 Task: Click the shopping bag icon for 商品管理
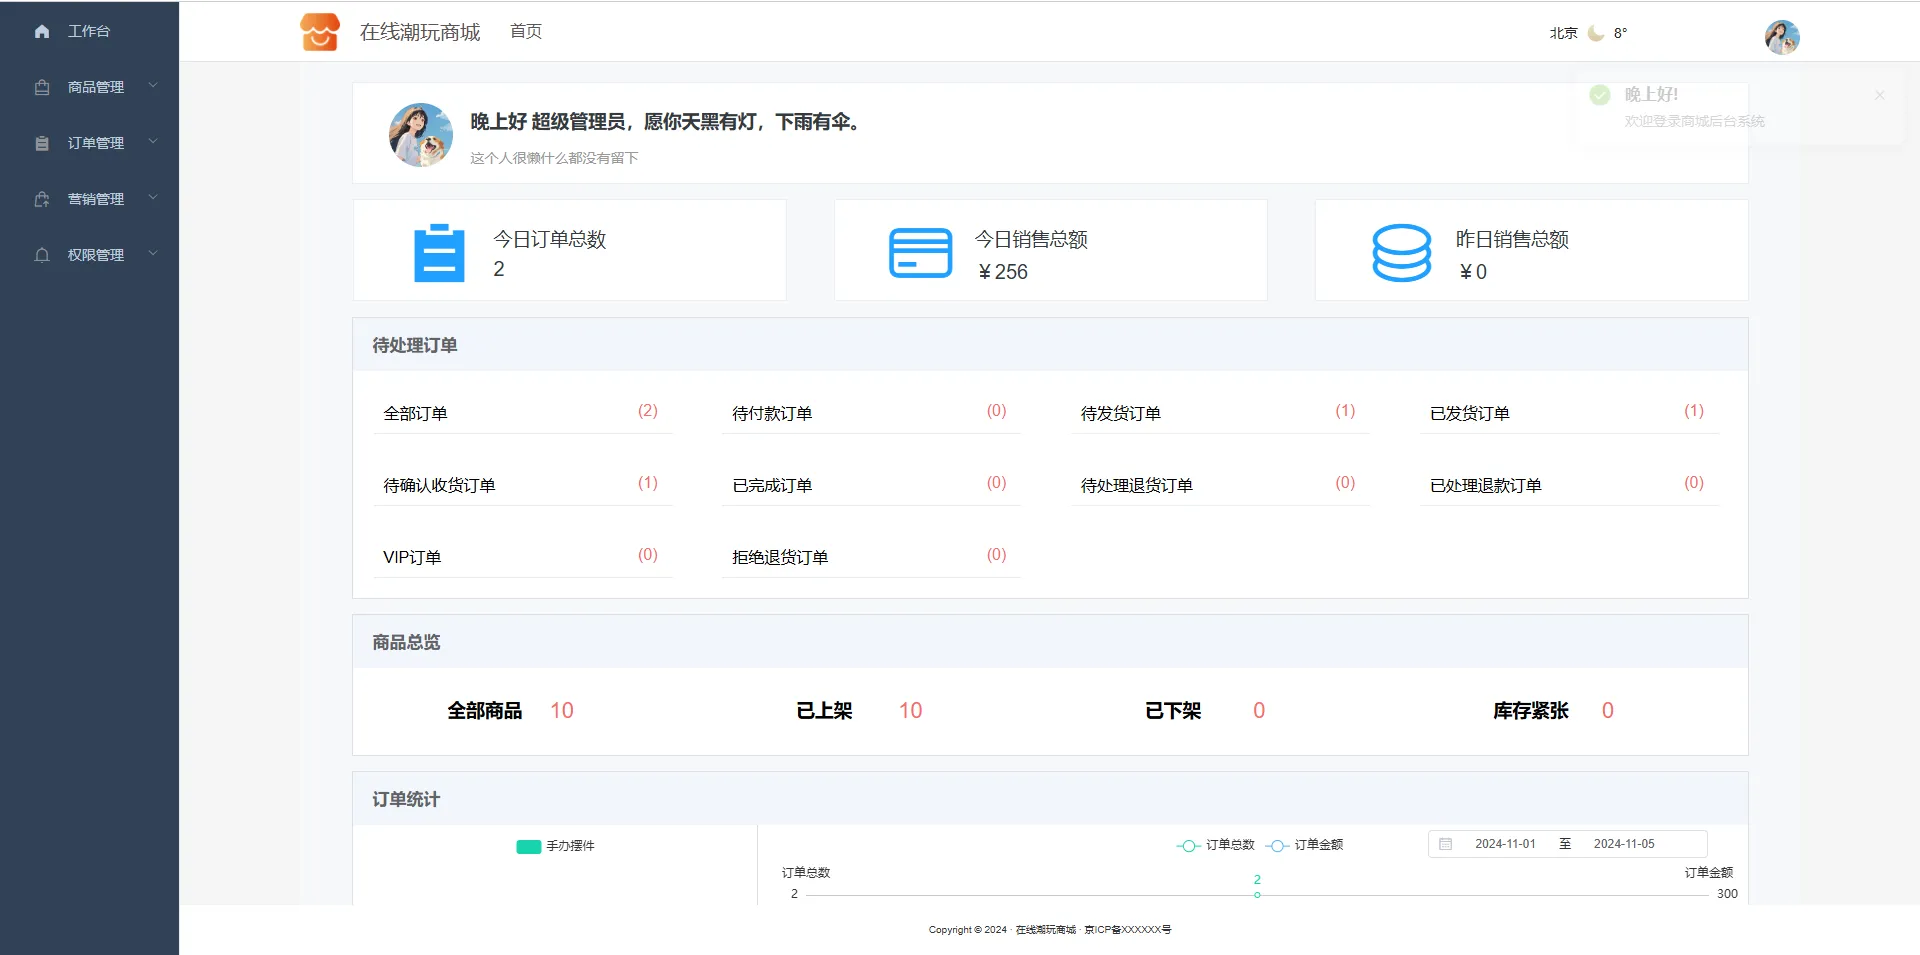(x=42, y=88)
